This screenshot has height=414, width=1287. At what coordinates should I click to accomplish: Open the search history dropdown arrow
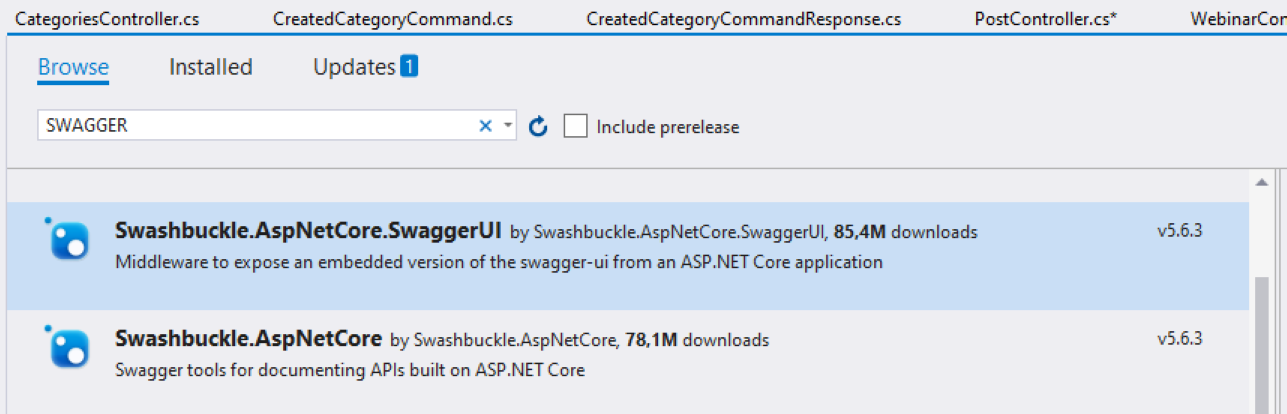(508, 126)
